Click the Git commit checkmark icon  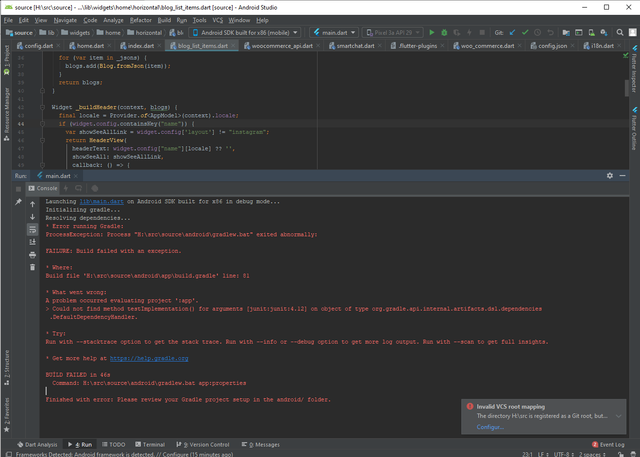[x=525, y=33]
